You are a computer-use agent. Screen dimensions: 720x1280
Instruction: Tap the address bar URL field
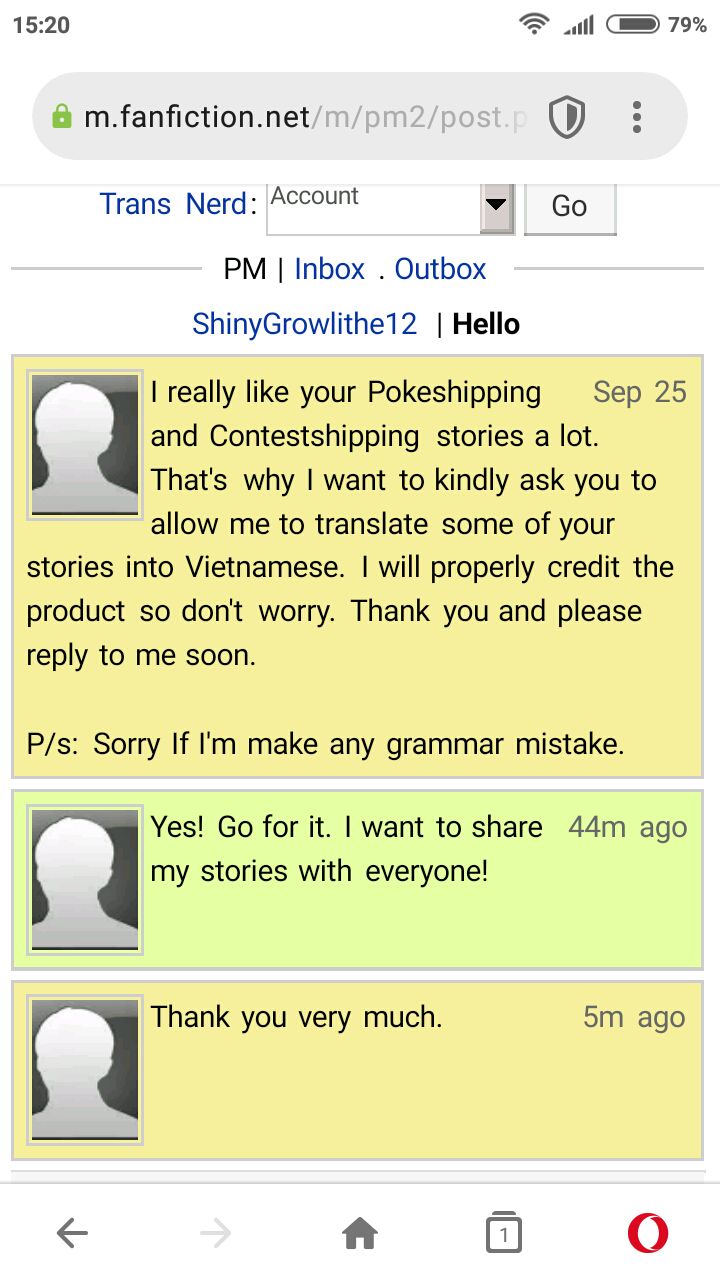pyautogui.click(x=300, y=118)
